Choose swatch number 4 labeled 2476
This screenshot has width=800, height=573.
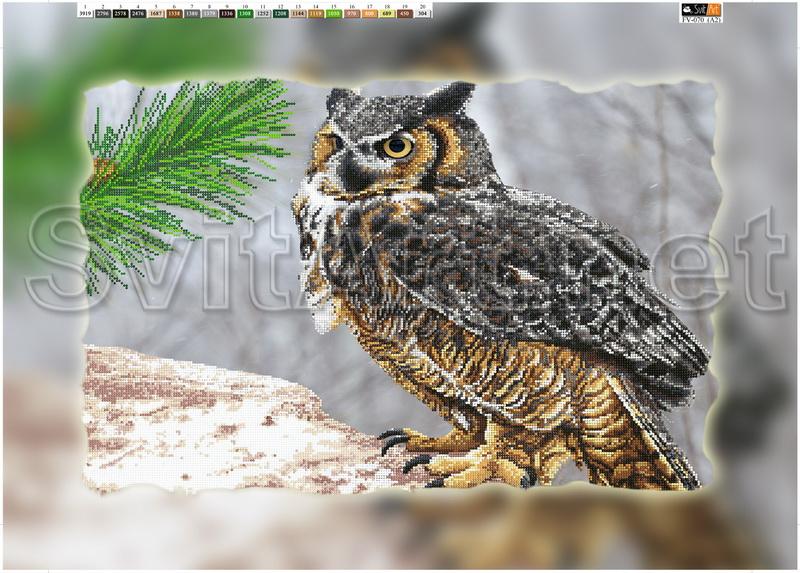pos(139,14)
